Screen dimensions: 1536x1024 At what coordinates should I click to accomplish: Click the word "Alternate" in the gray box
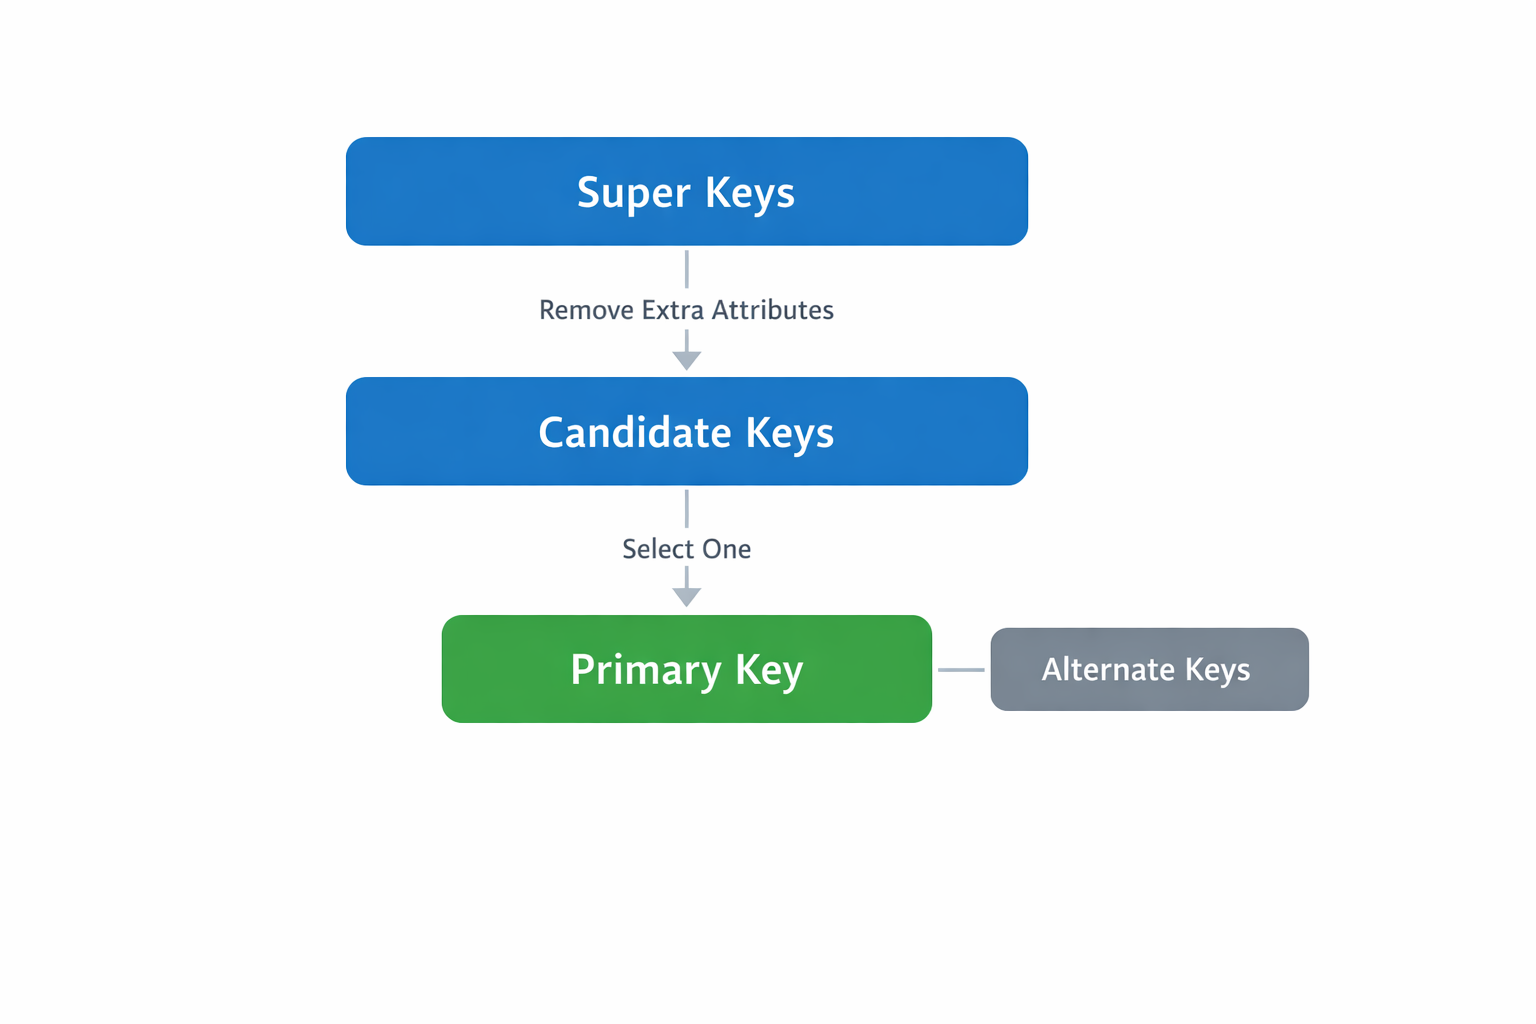point(1108,669)
